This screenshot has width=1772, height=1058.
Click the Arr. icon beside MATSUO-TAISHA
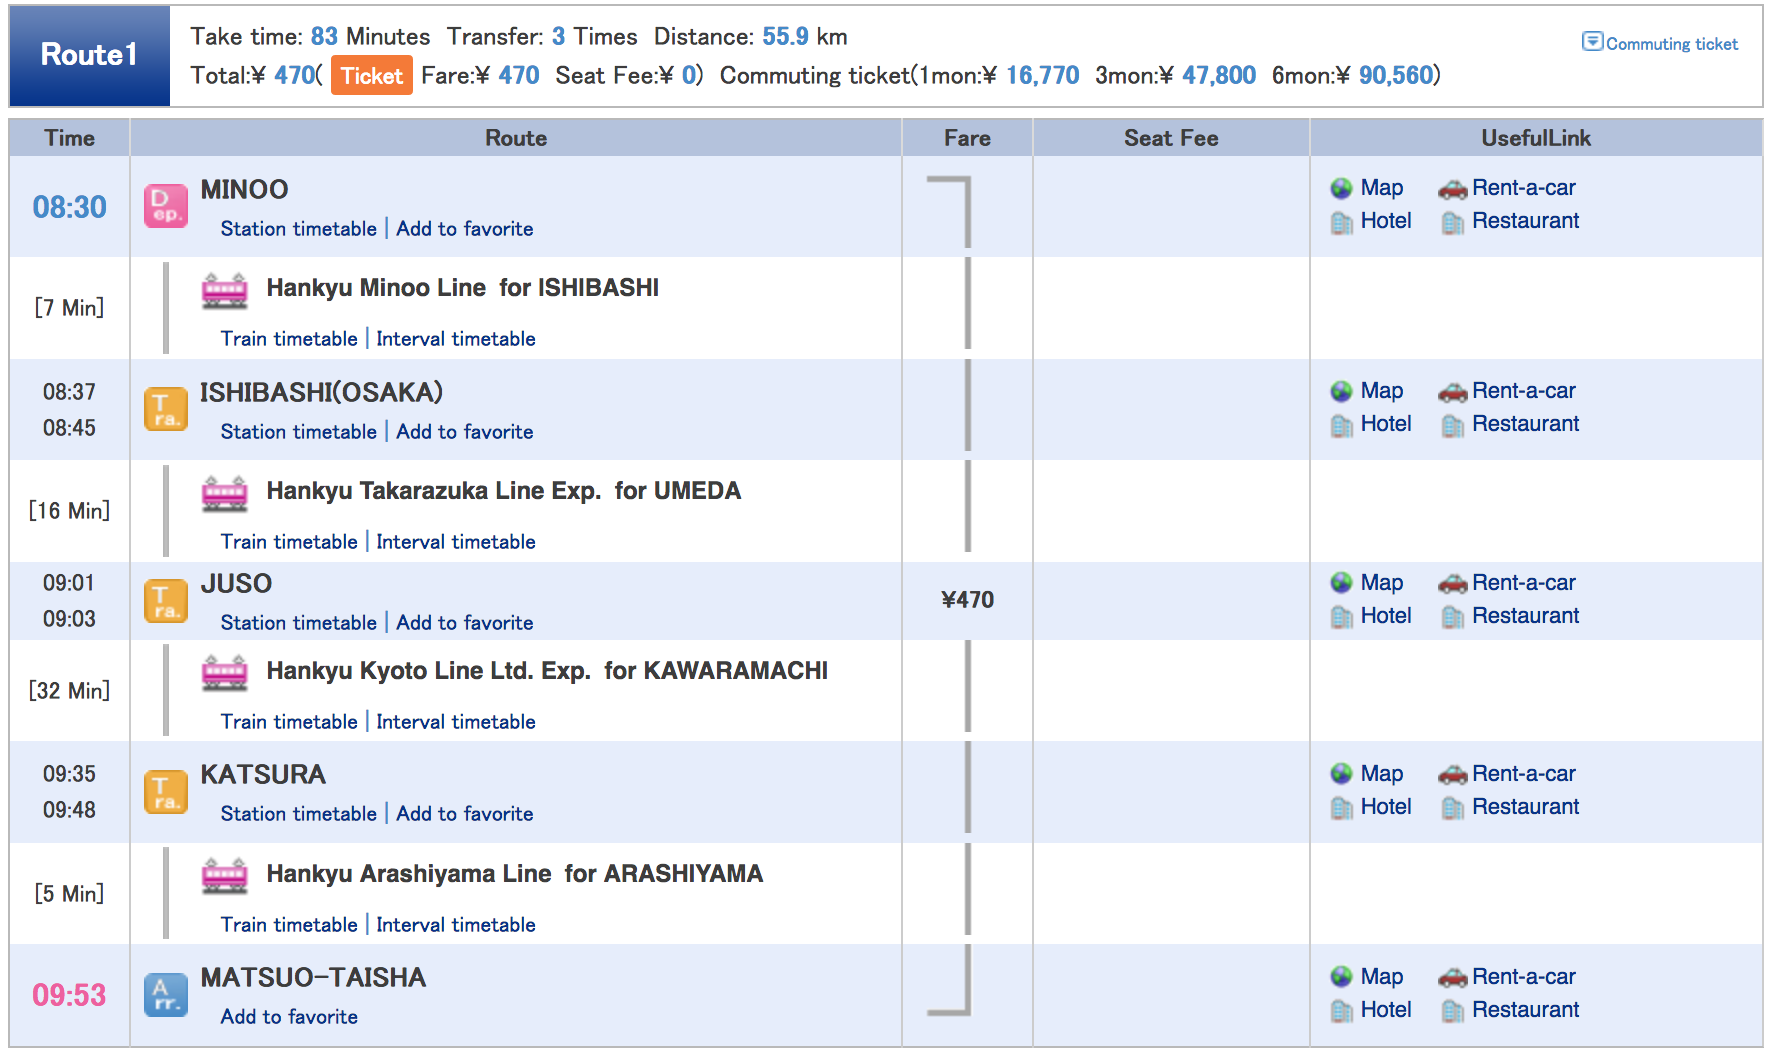166,995
